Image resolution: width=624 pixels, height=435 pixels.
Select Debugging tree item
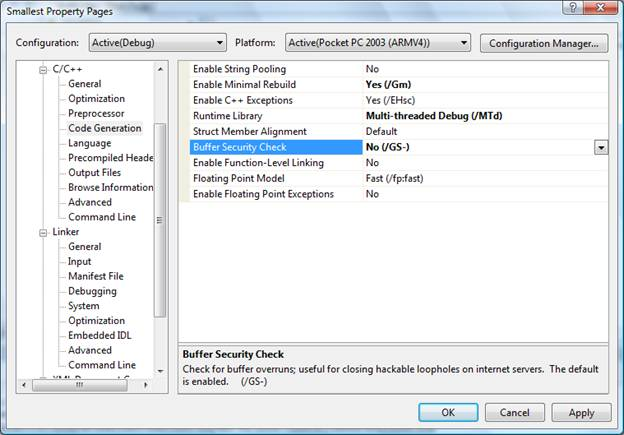pyautogui.click(x=92, y=291)
